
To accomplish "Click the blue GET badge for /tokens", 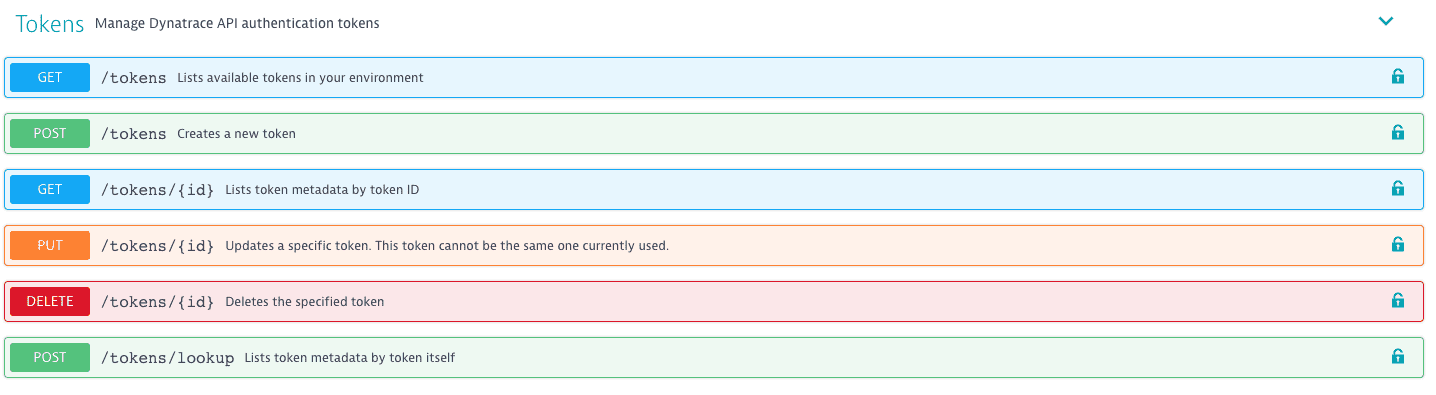I will click(50, 77).
